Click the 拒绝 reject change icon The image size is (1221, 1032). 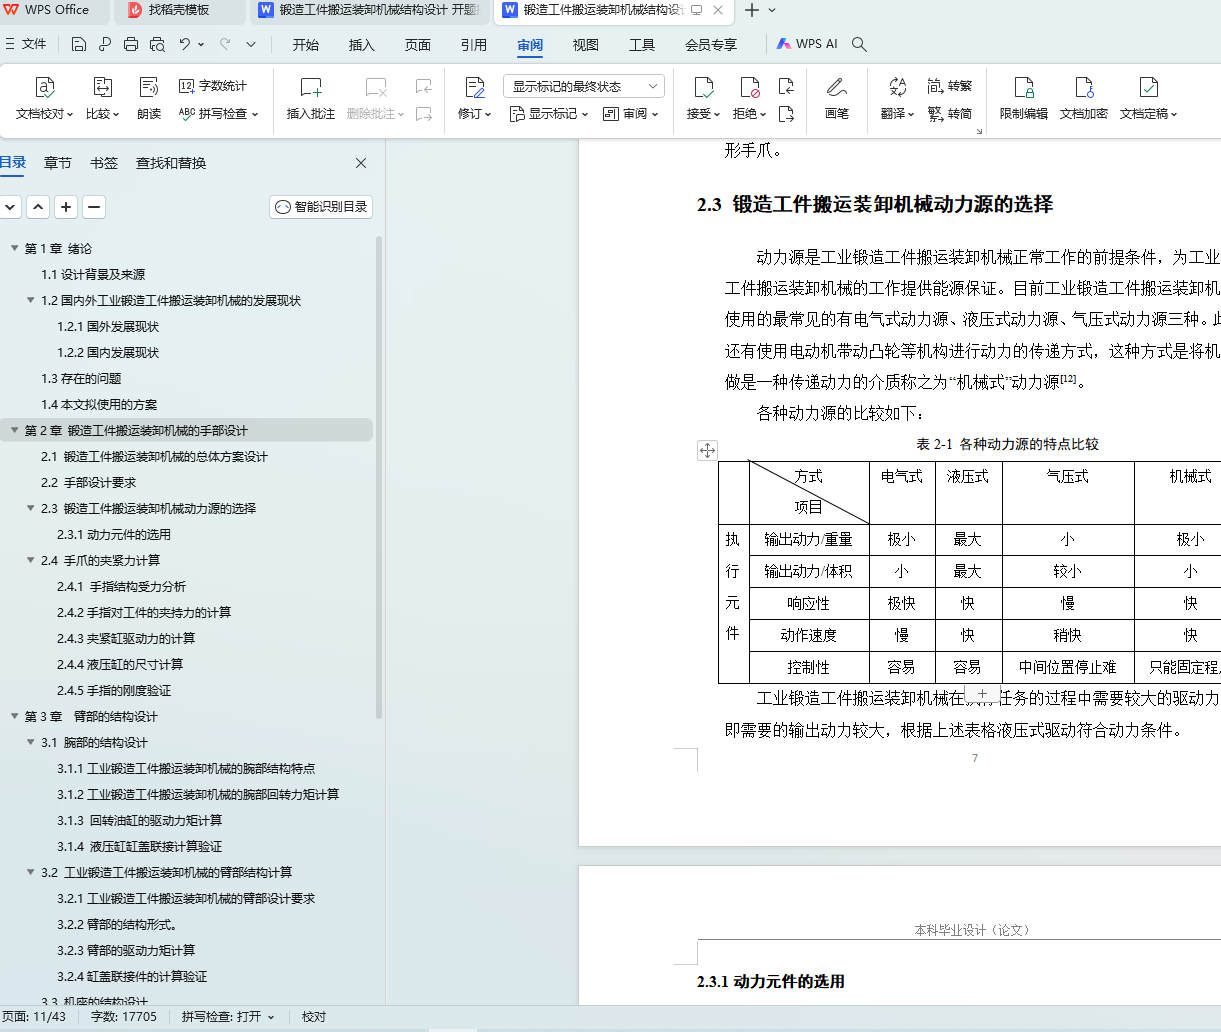[x=749, y=87]
